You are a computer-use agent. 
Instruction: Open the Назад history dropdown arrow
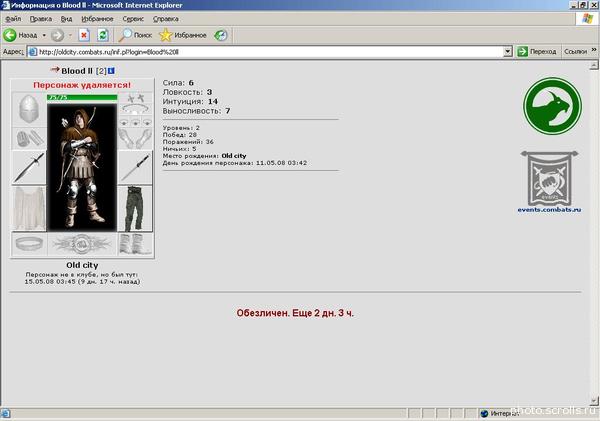[44, 35]
